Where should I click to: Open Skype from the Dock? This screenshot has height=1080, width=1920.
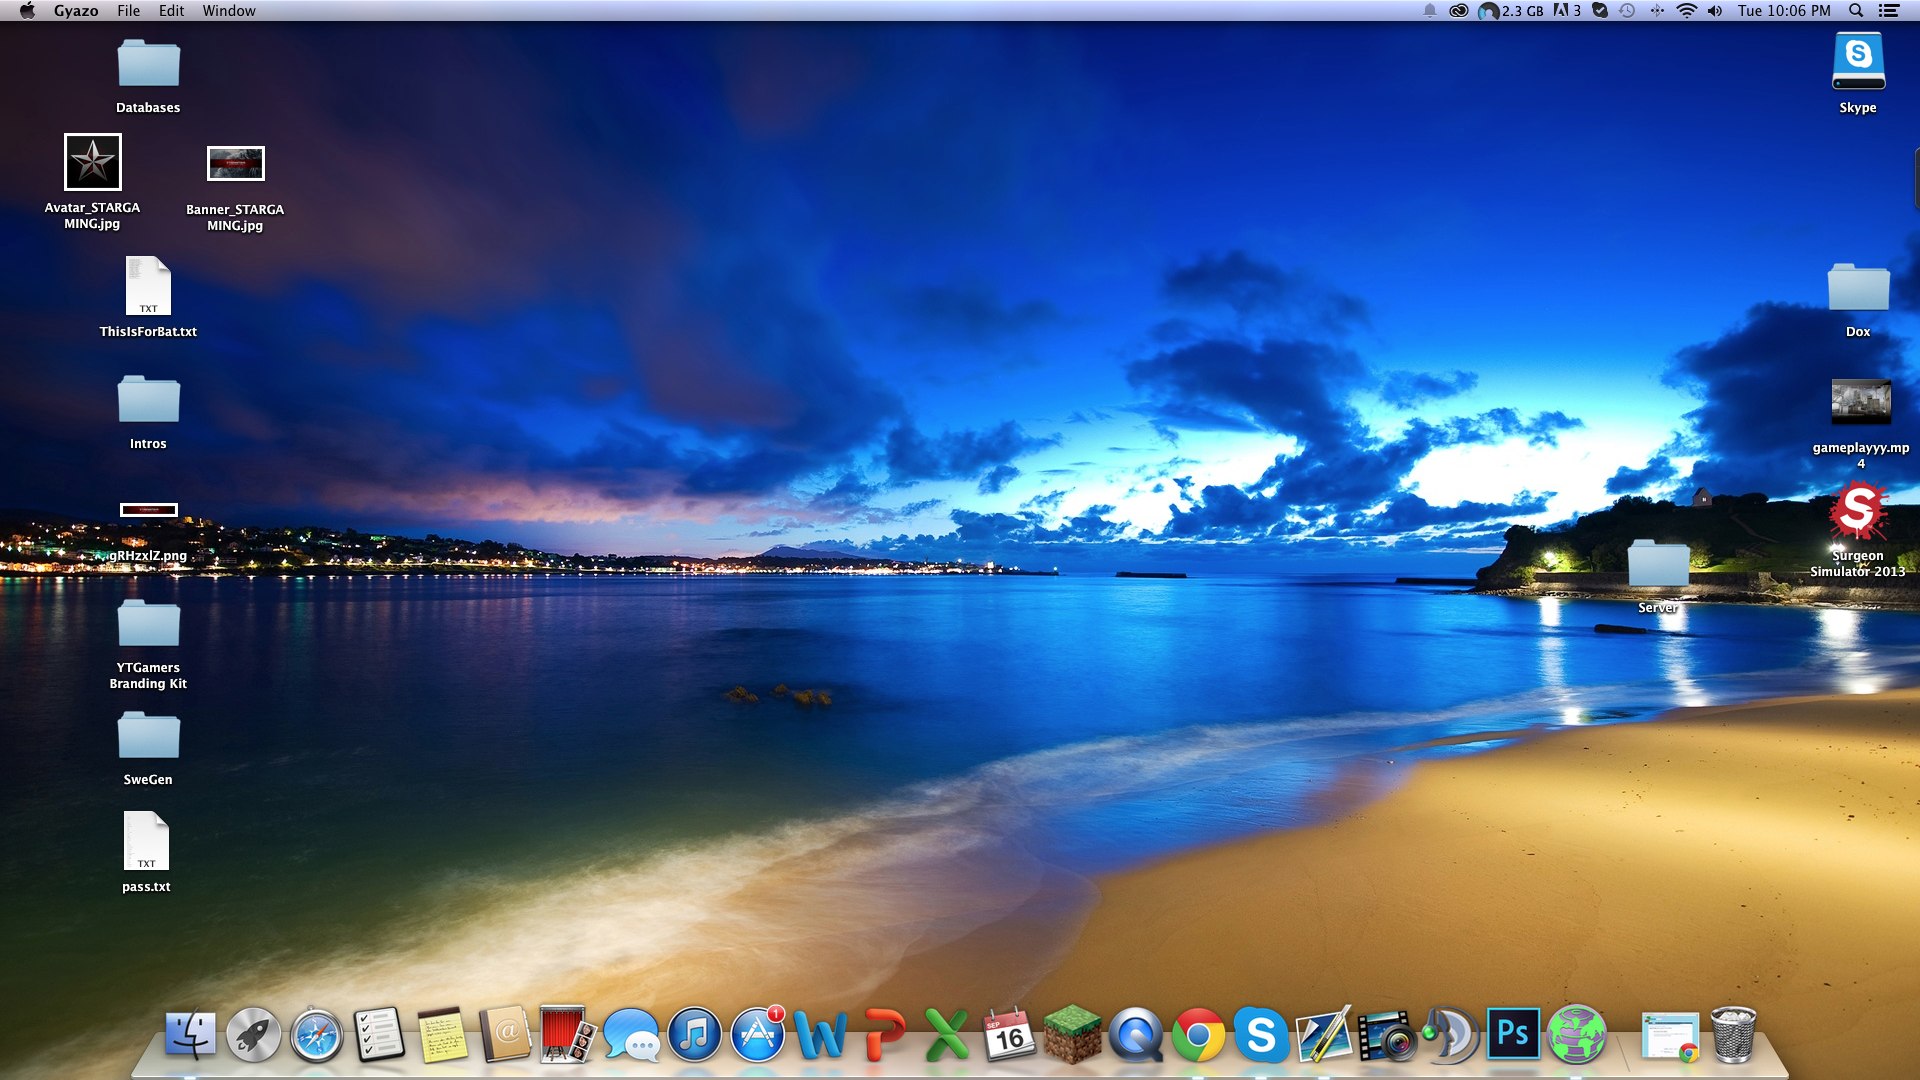click(x=1261, y=1035)
